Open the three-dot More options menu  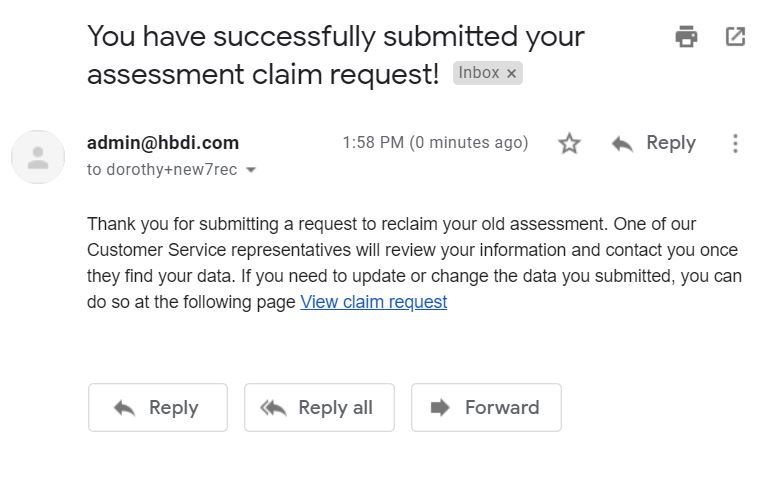click(735, 144)
